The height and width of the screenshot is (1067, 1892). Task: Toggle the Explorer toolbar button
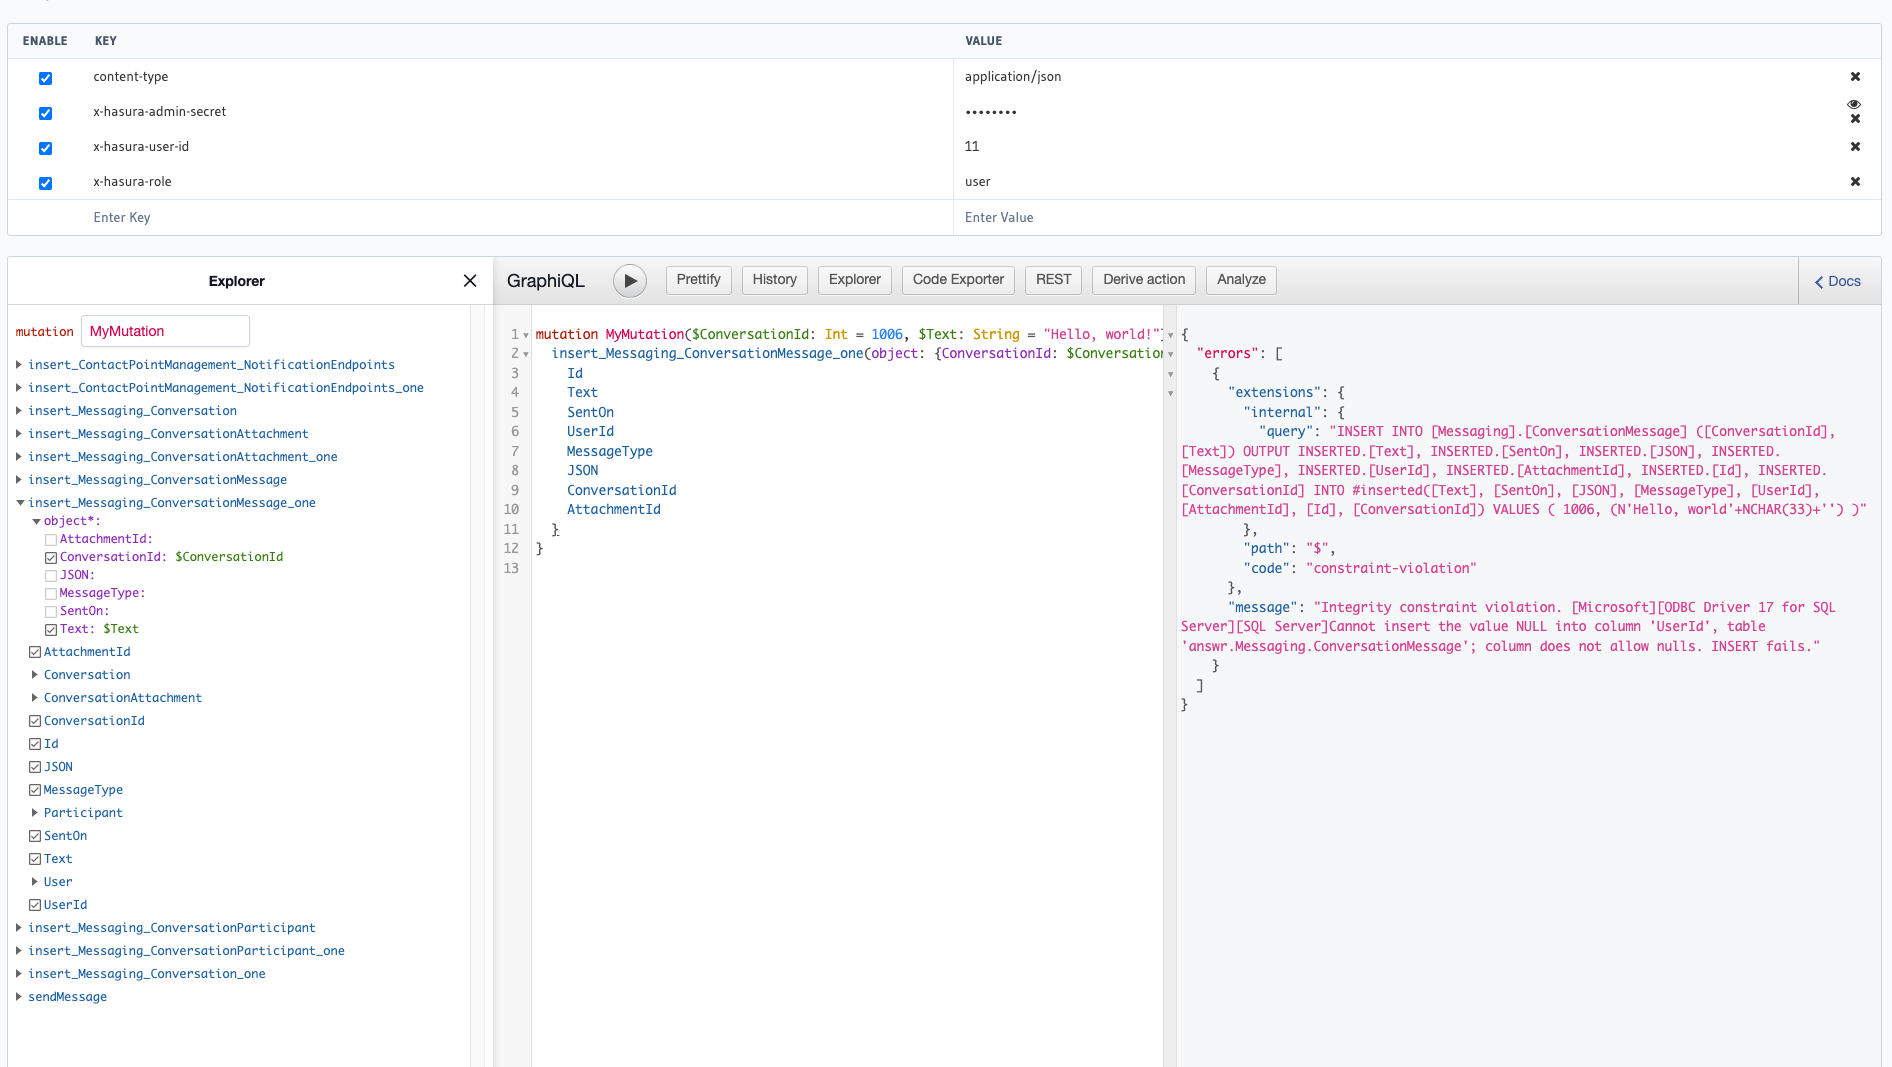(854, 280)
